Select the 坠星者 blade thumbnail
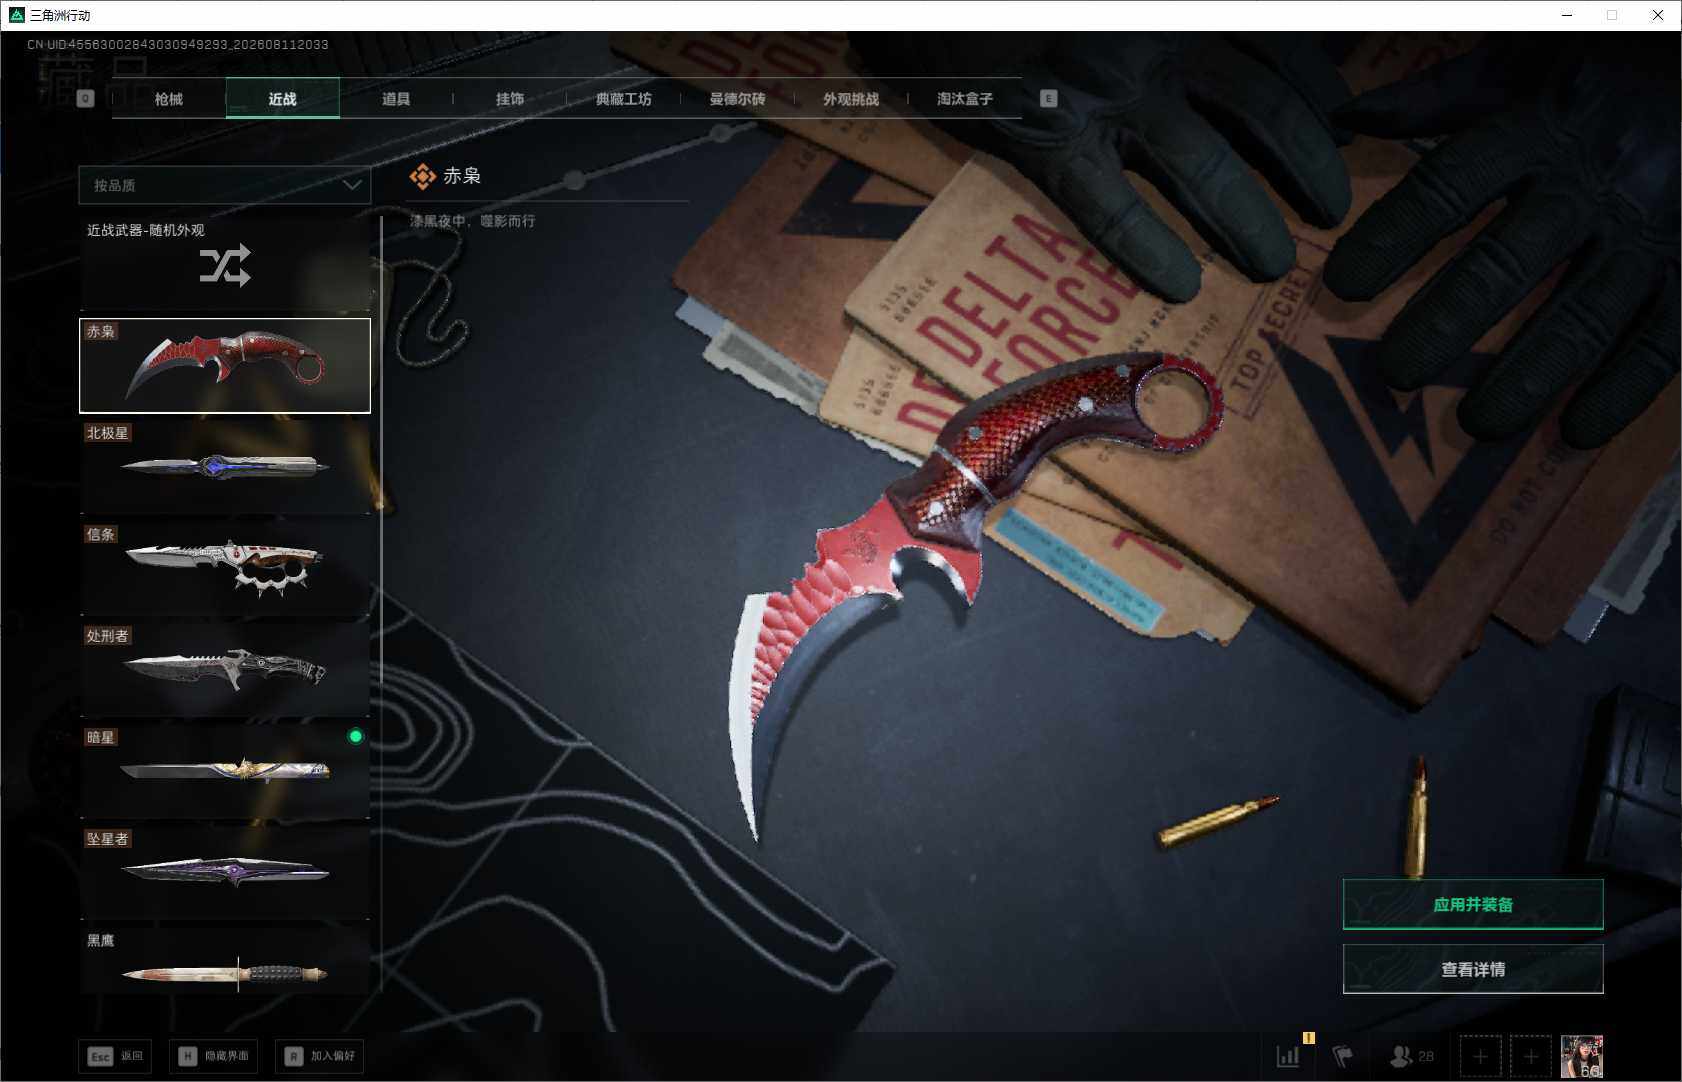 click(225, 873)
